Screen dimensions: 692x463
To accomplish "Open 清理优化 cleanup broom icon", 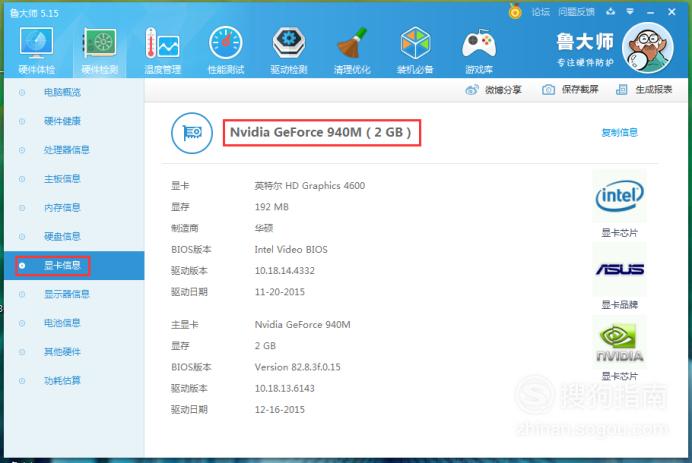I will tap(352, 50).
